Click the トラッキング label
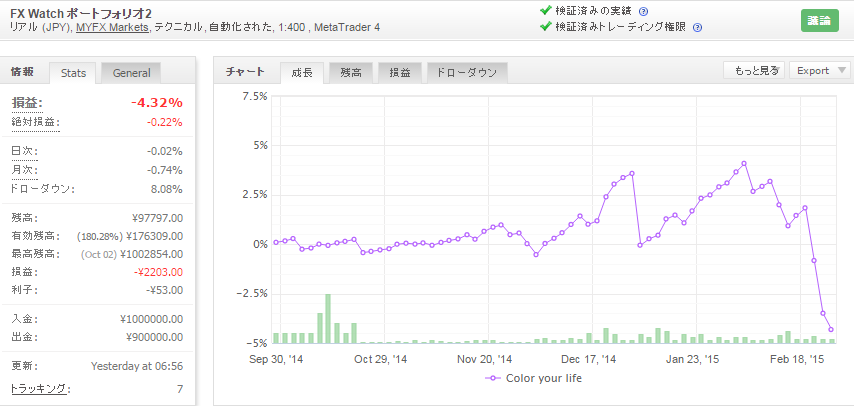Image resolution: width=854 pixels, height=406 pixels. click(x=40, y=389)
